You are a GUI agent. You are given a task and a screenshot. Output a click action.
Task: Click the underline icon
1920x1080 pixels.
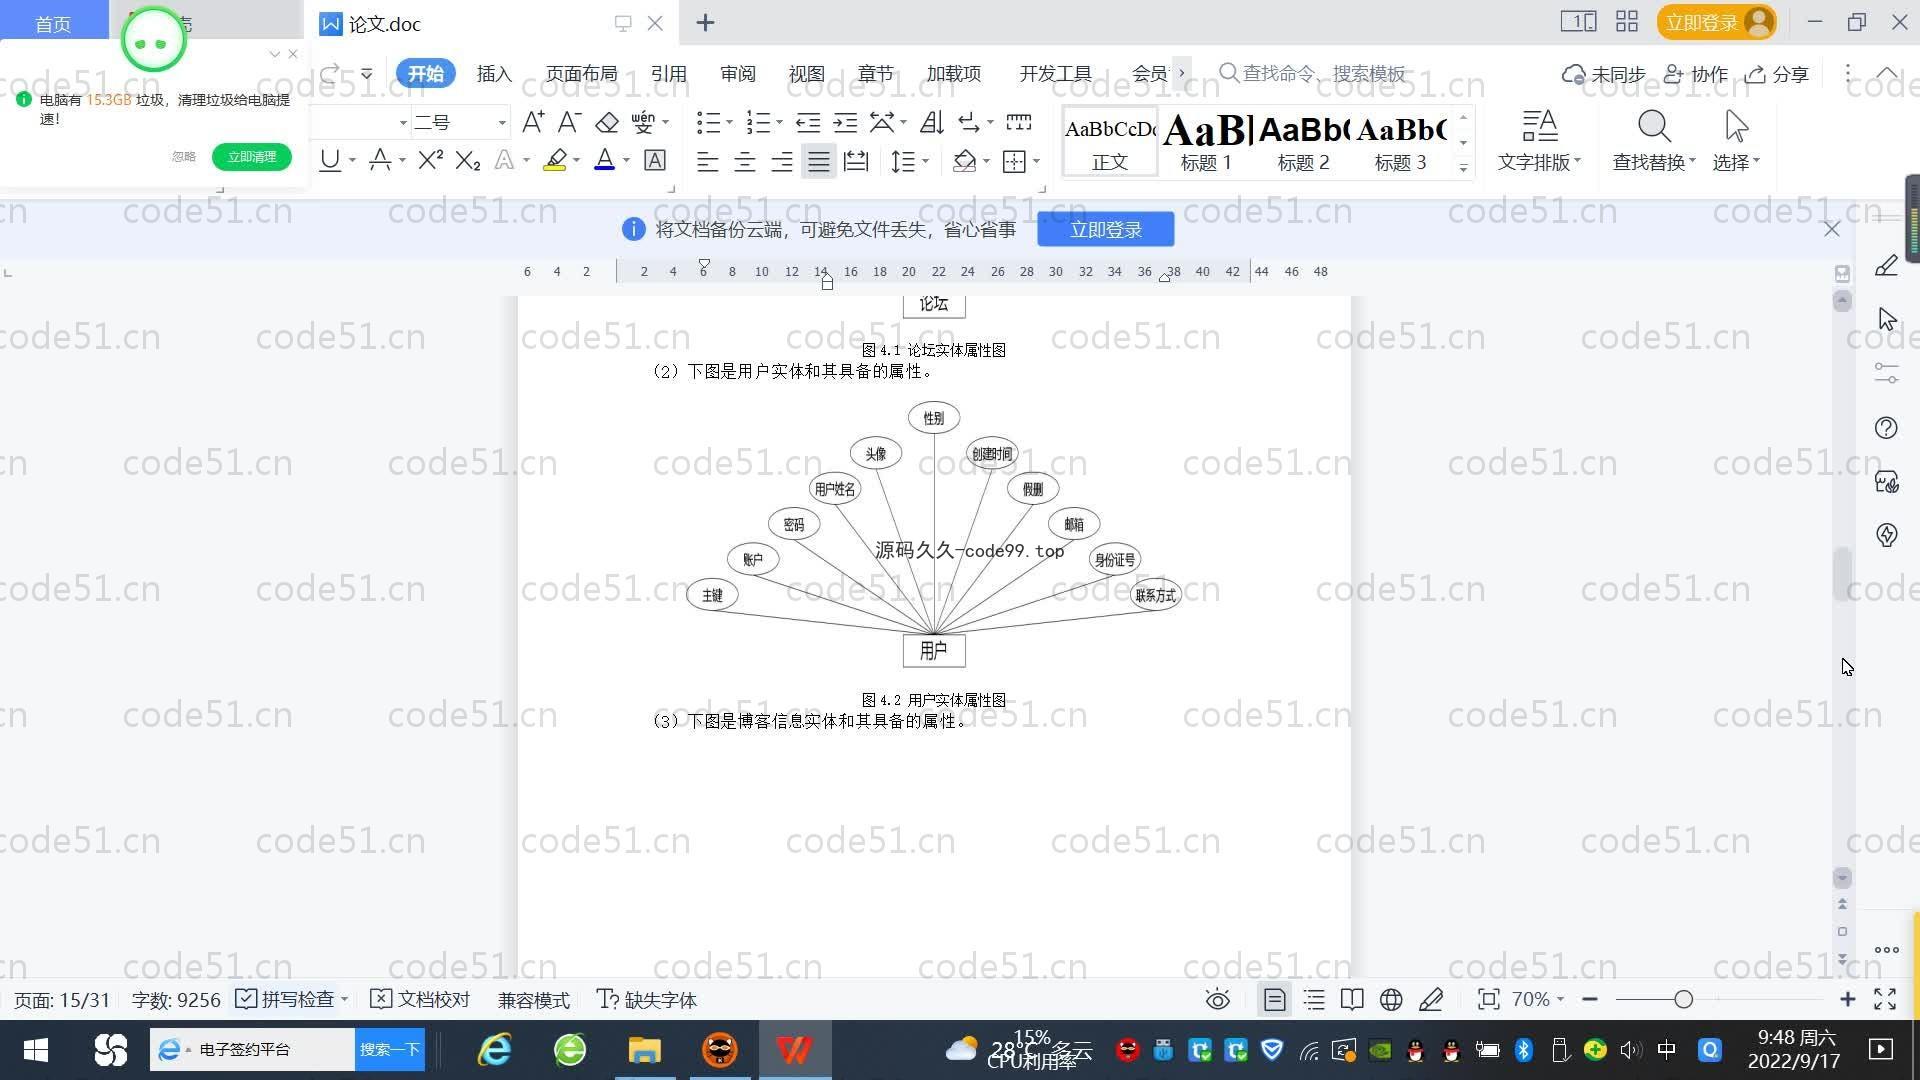[330, 161]
